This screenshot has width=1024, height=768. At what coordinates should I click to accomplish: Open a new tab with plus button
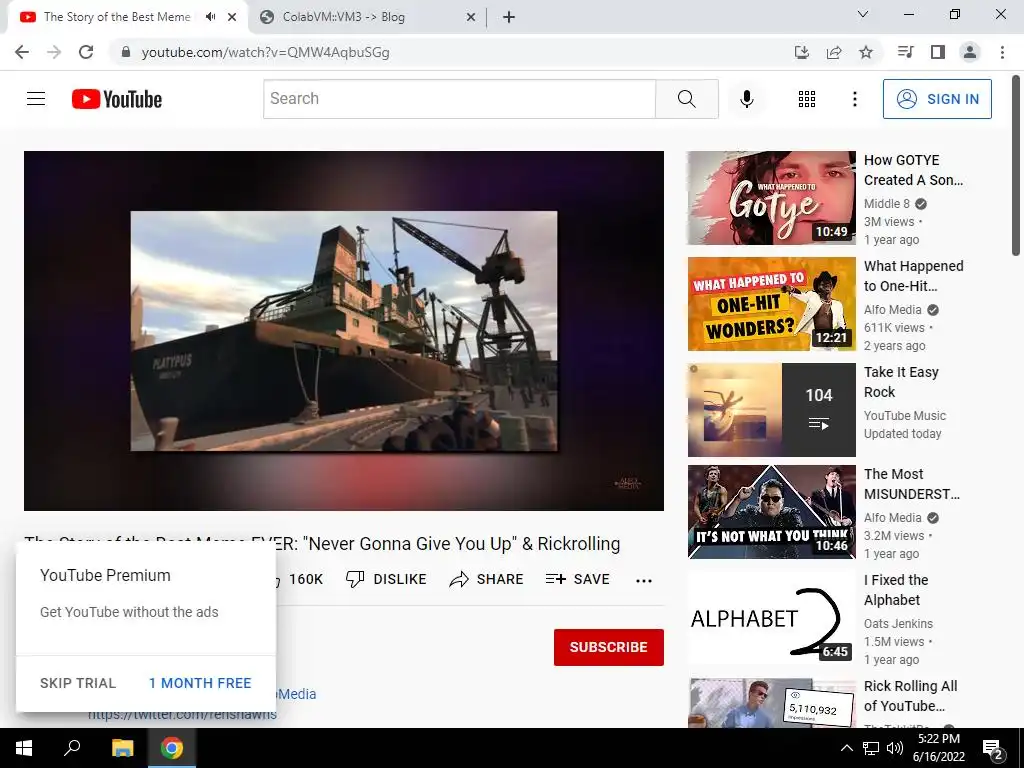tap(509, 18)
